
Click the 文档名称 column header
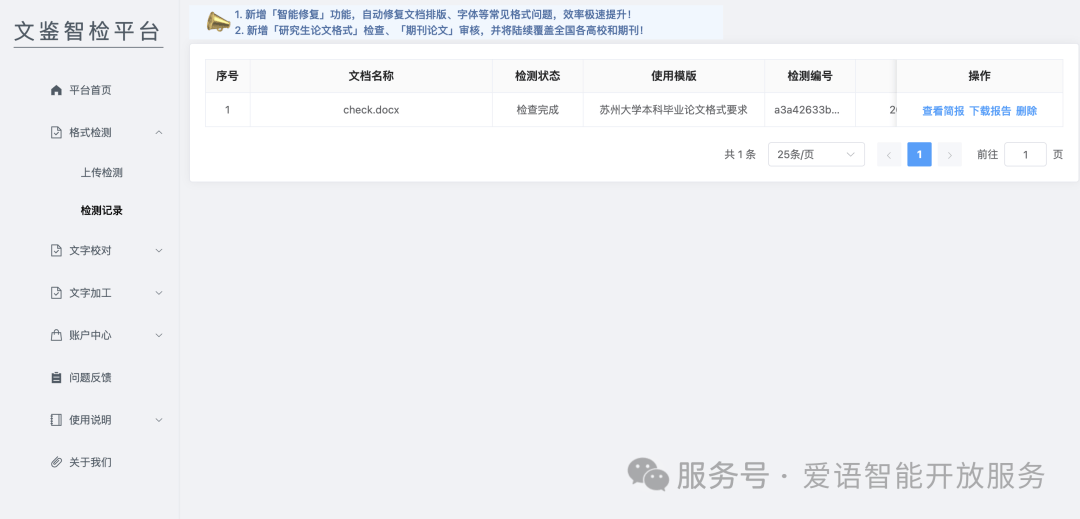pyautogui.click(x=371, y=76)
